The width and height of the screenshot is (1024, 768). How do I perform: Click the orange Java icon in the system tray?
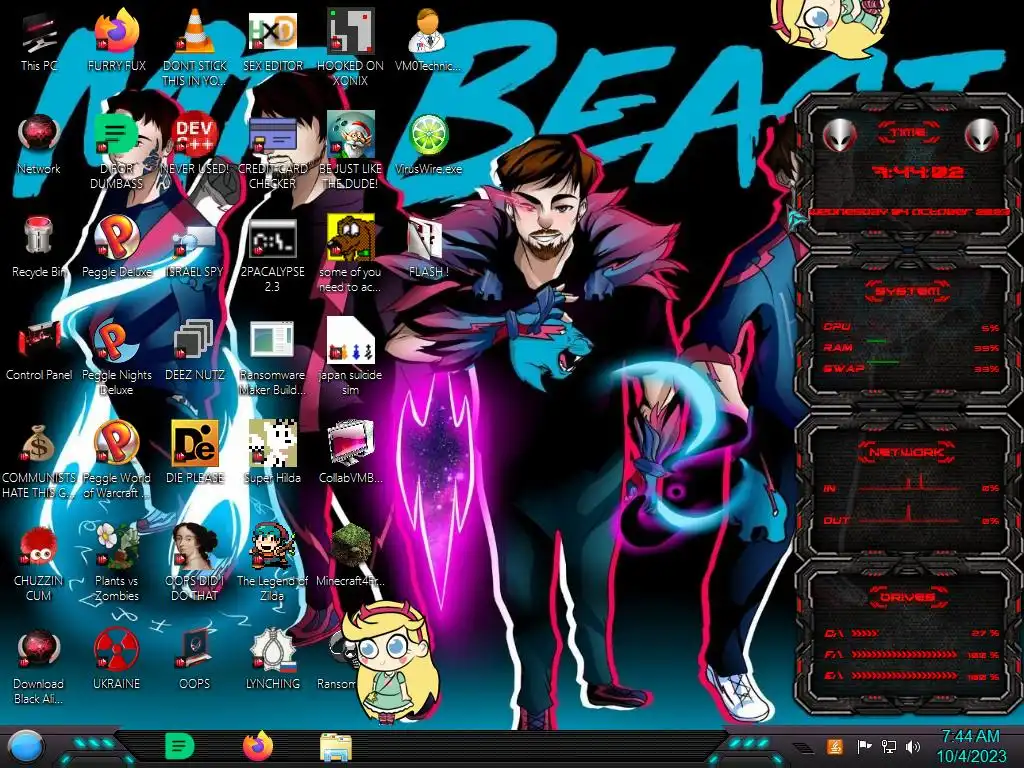click(835, 746)
